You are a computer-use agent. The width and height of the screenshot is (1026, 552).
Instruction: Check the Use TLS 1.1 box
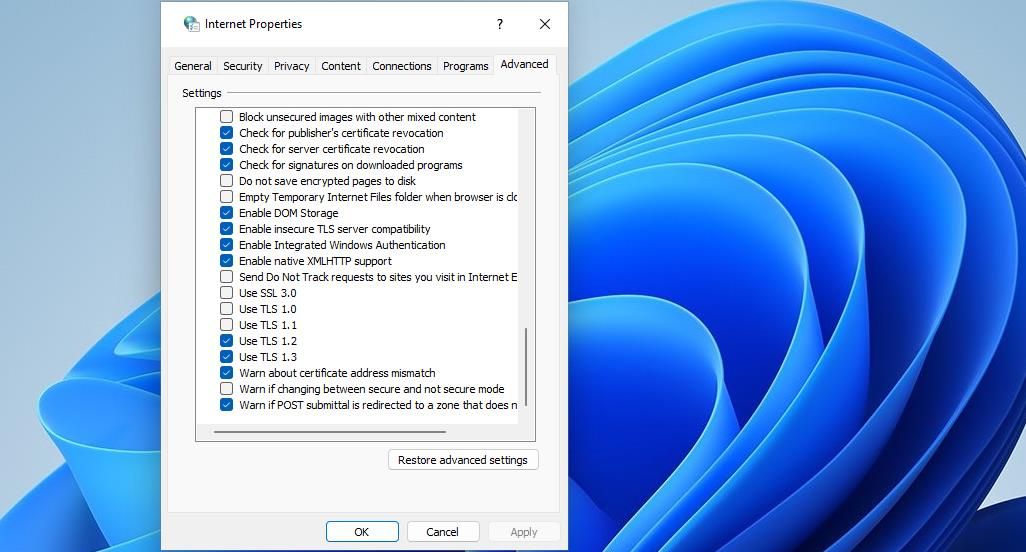pyautogui.click(x=227, y=325)
